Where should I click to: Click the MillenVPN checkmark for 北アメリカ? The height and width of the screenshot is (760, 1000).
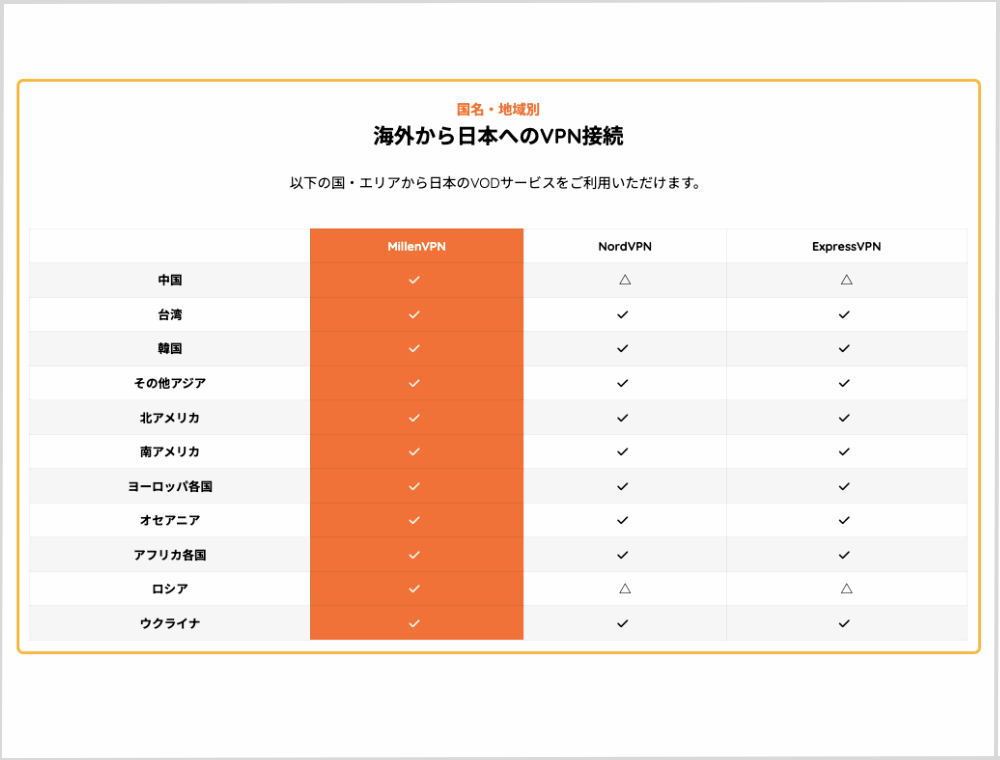coord(415,417)
